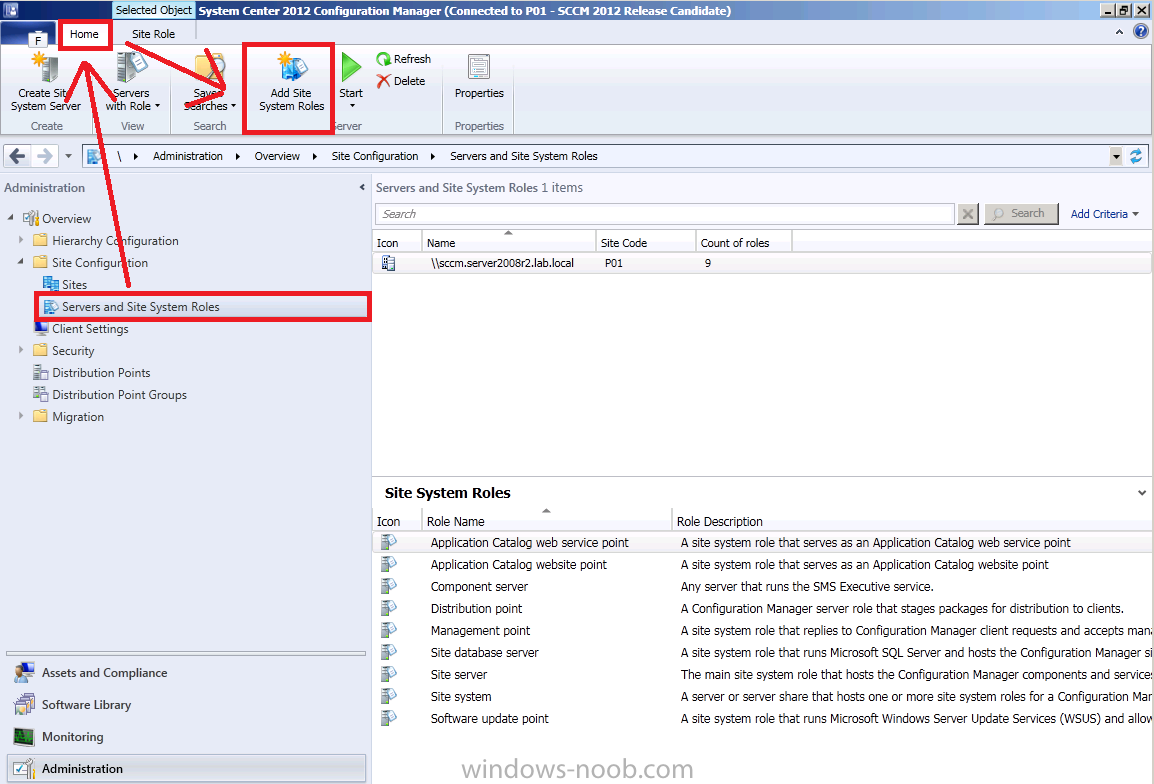Sort by Count of roles column

click(743, 242)
